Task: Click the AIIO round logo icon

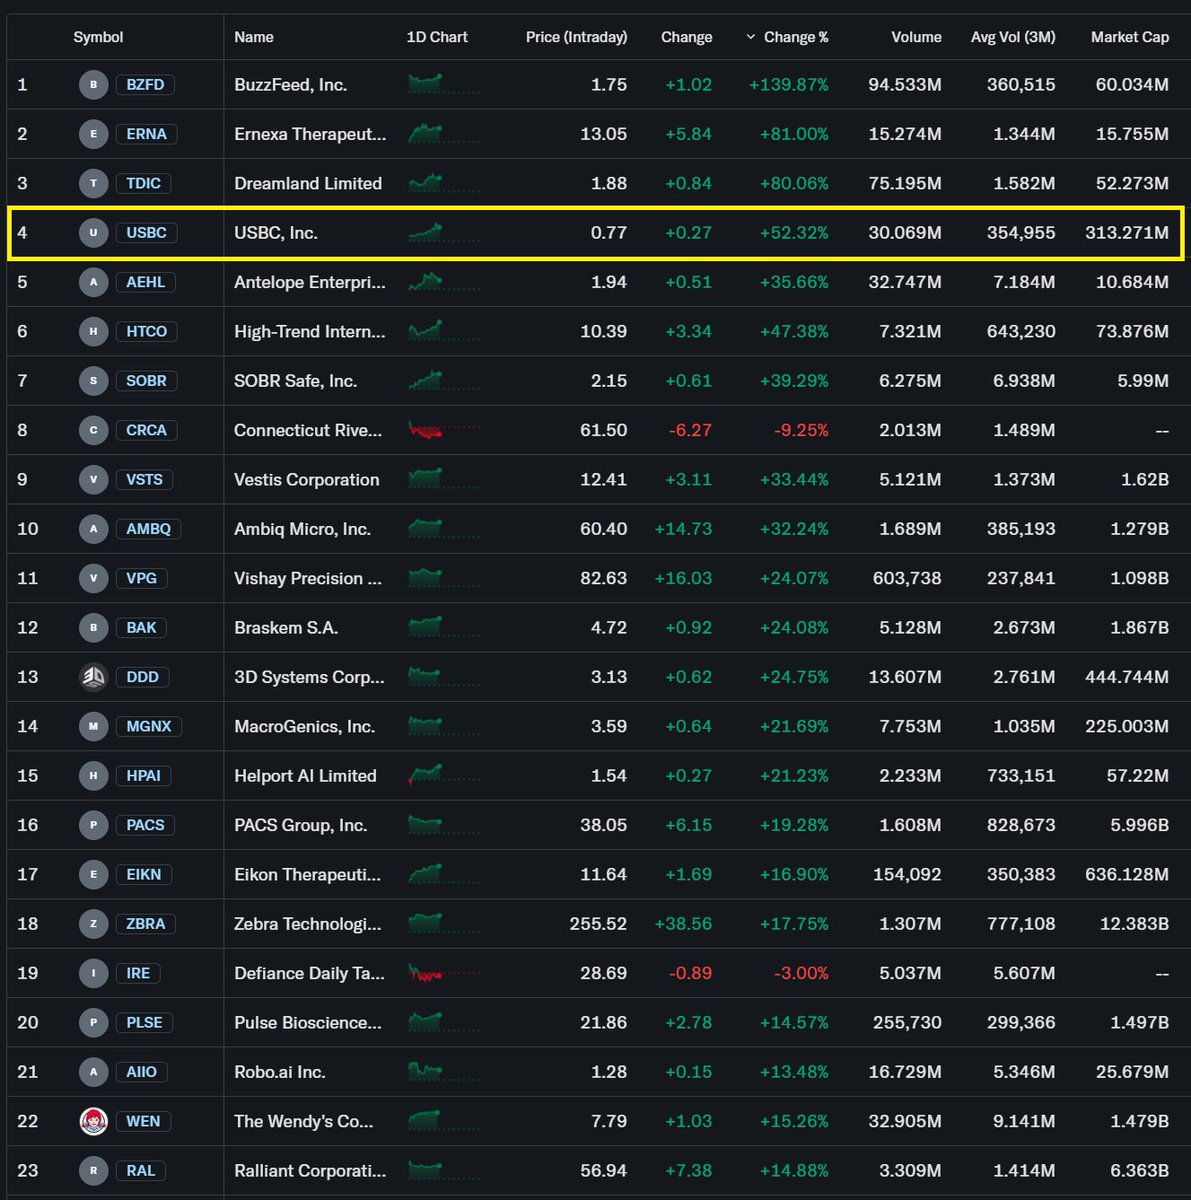Action: point(94,1072)
